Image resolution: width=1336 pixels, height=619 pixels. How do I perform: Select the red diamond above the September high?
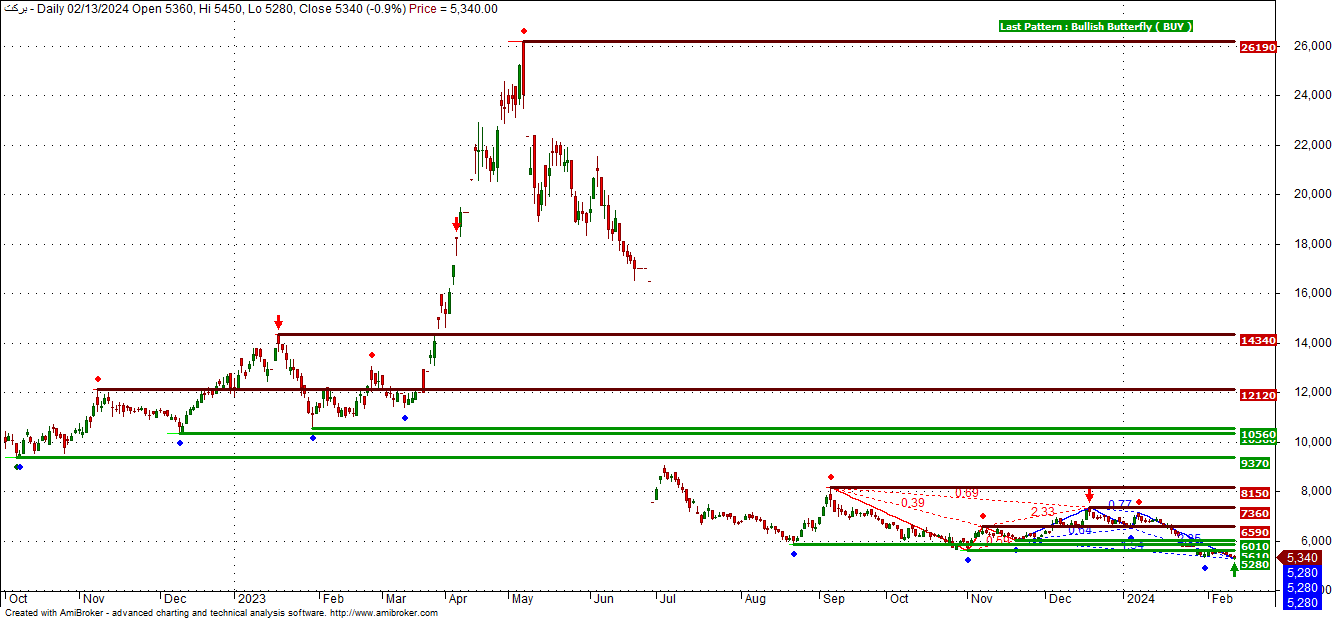pyautogui.click(x=830, y=477)
